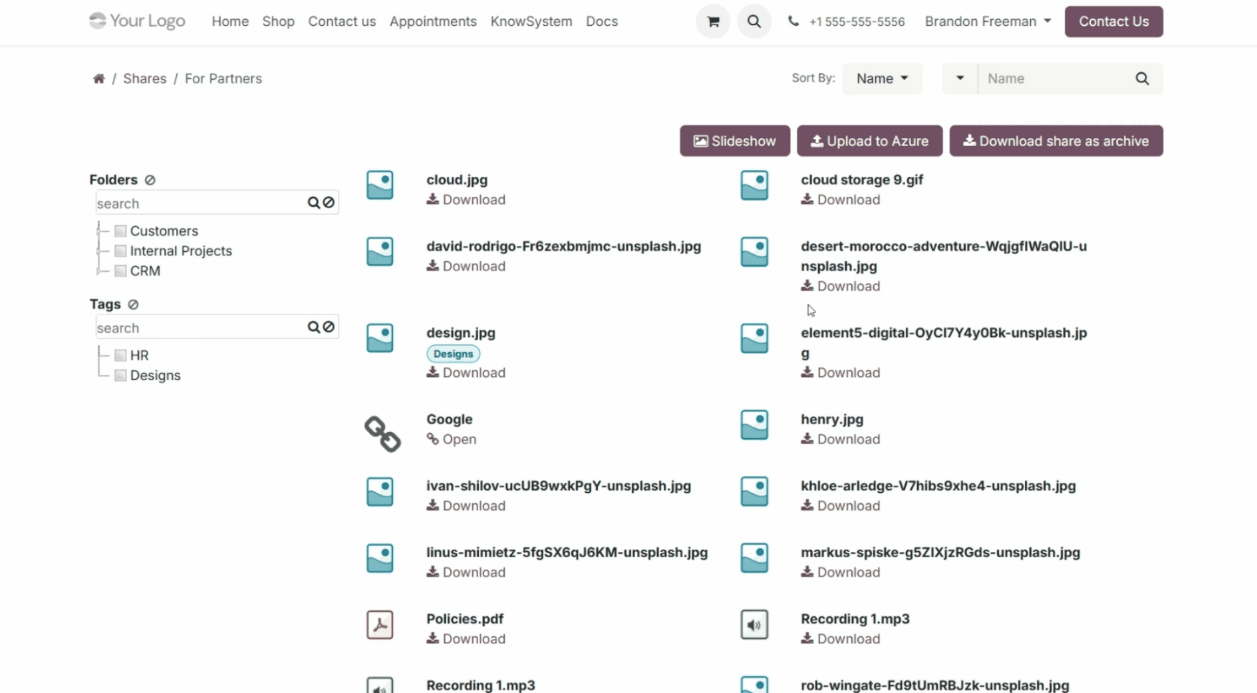The image size is (1257, 693).
Task: Clear the Folders selection using reset icon
Action: (x=150, y=180)
